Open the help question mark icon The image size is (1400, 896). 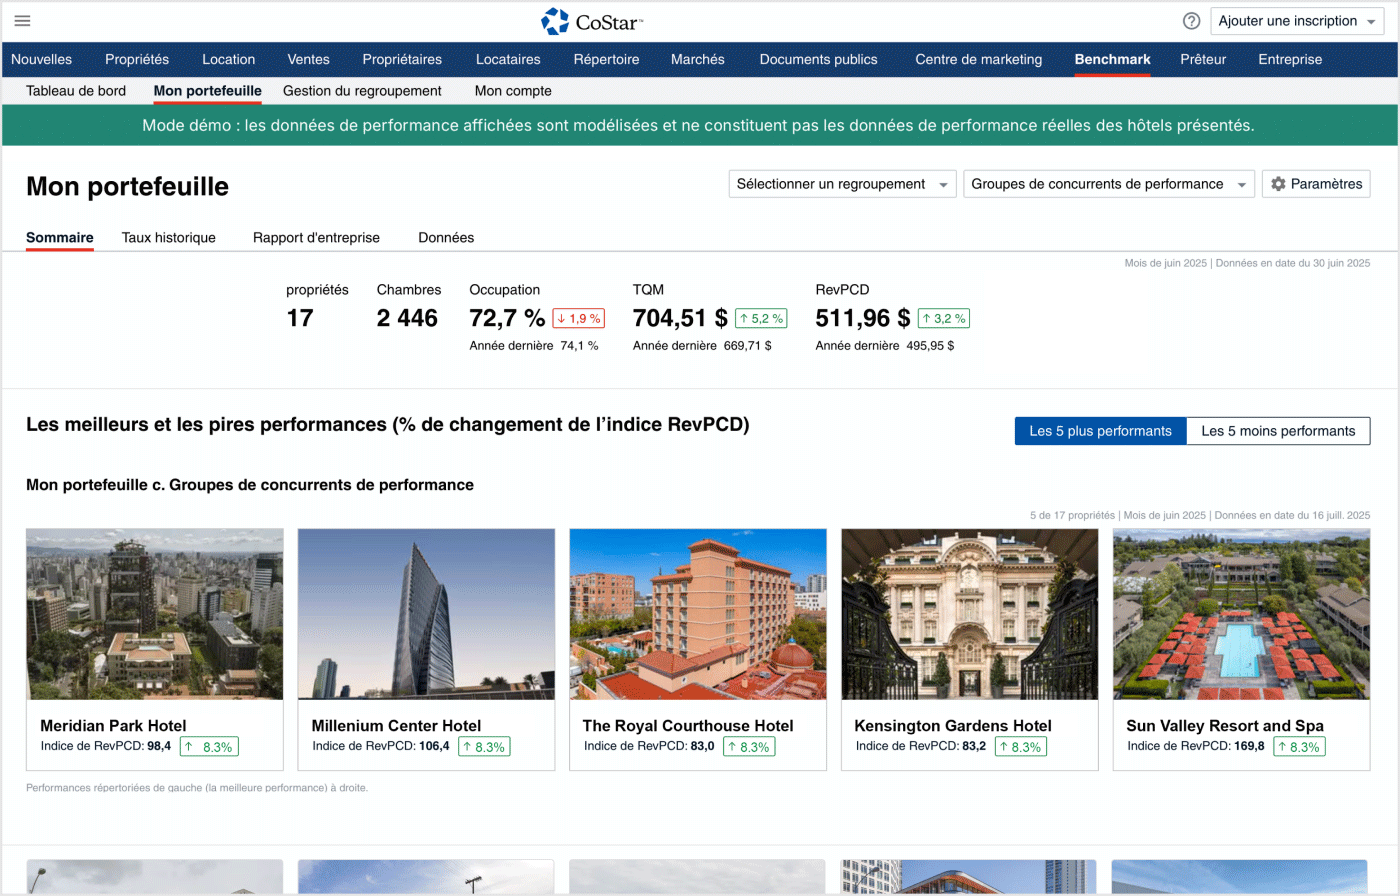pyautogui.click(x=1191, y=21)
